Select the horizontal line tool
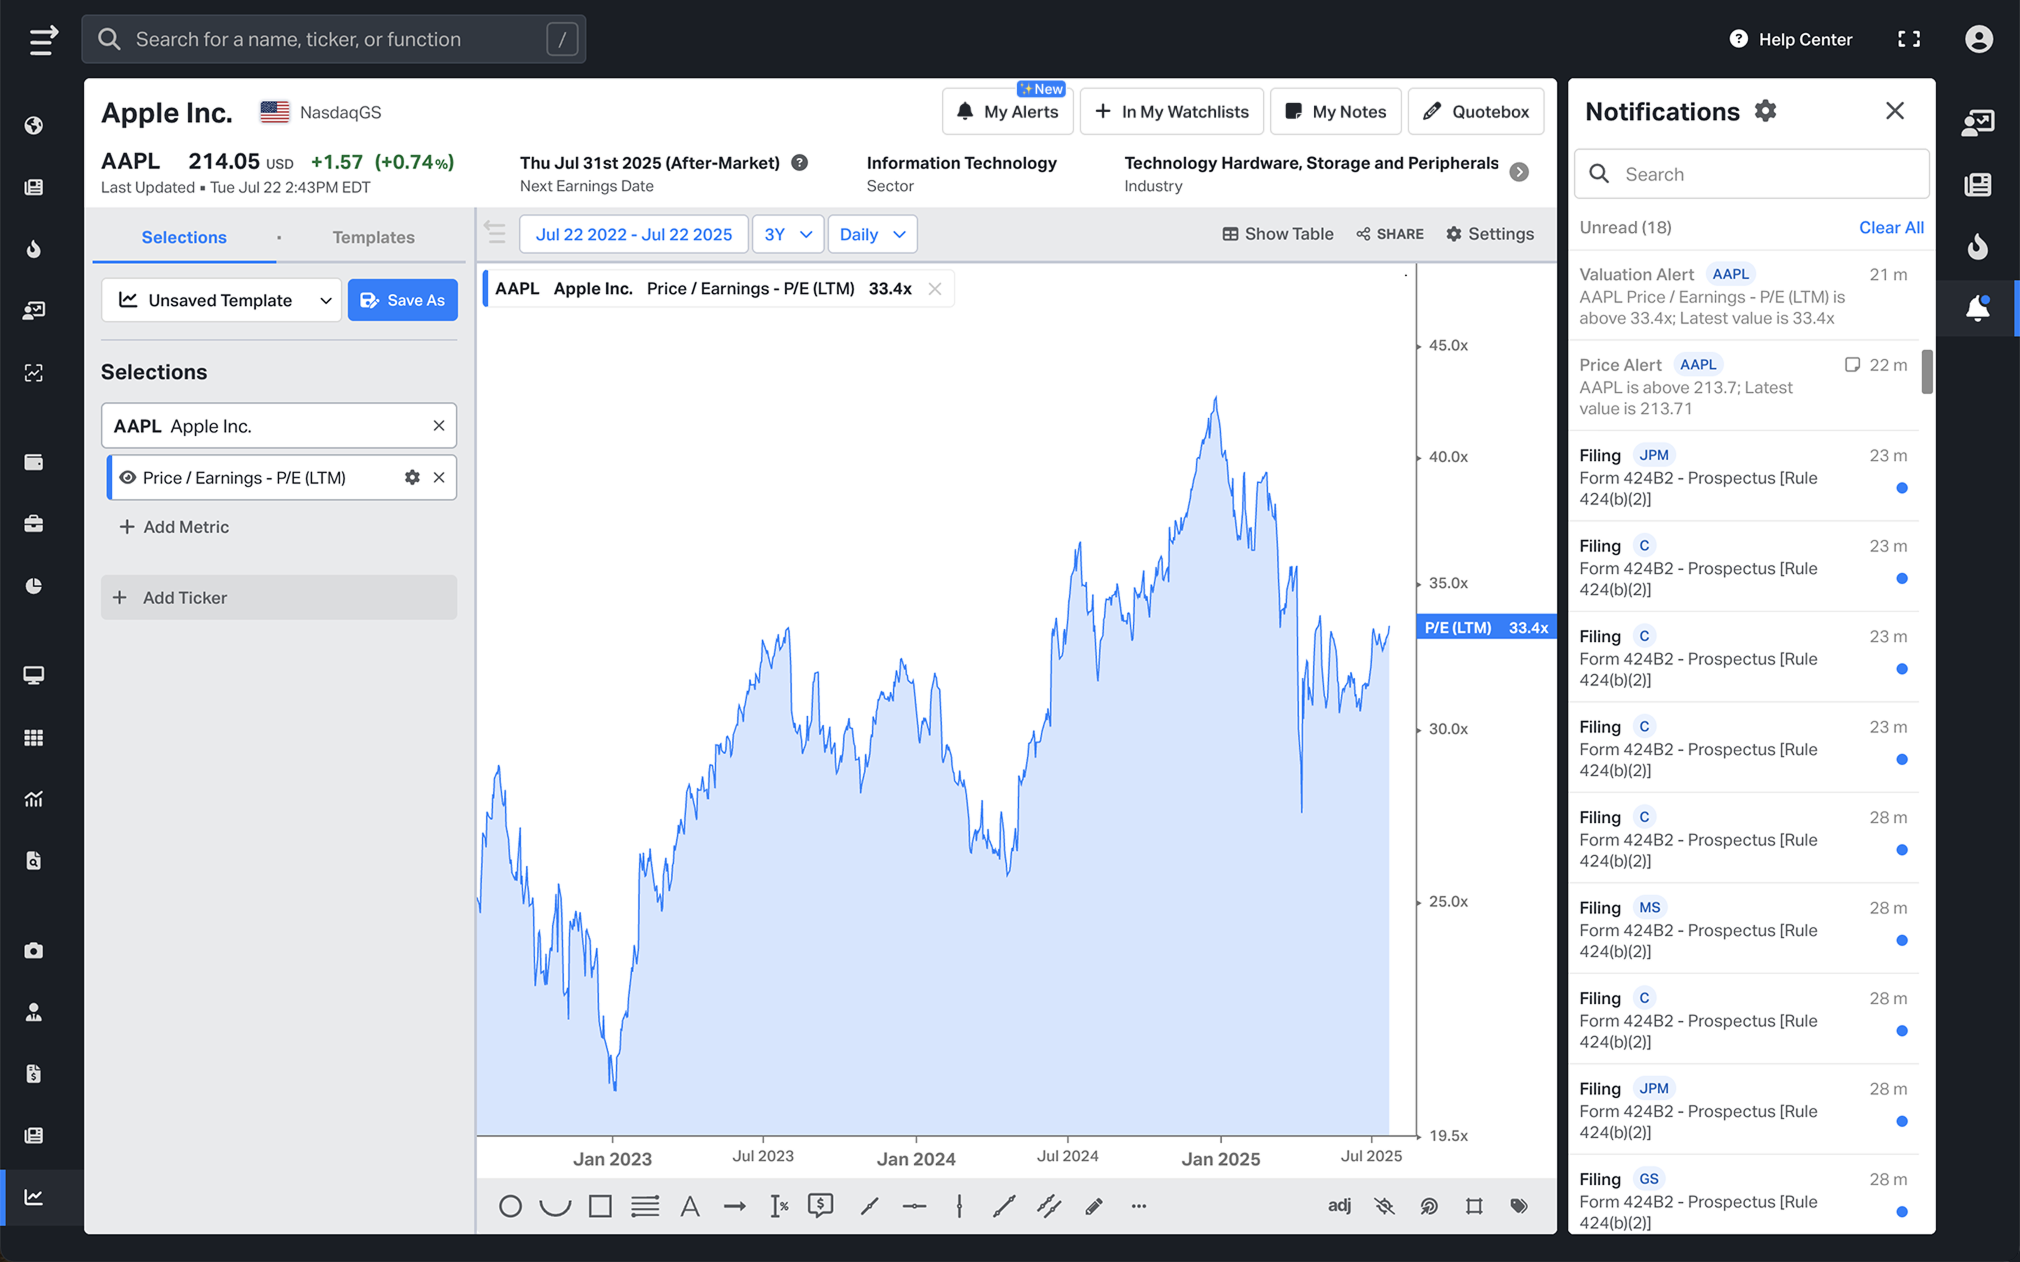The height and width of the screenshot is (1262, 2020). point(914,1206)
